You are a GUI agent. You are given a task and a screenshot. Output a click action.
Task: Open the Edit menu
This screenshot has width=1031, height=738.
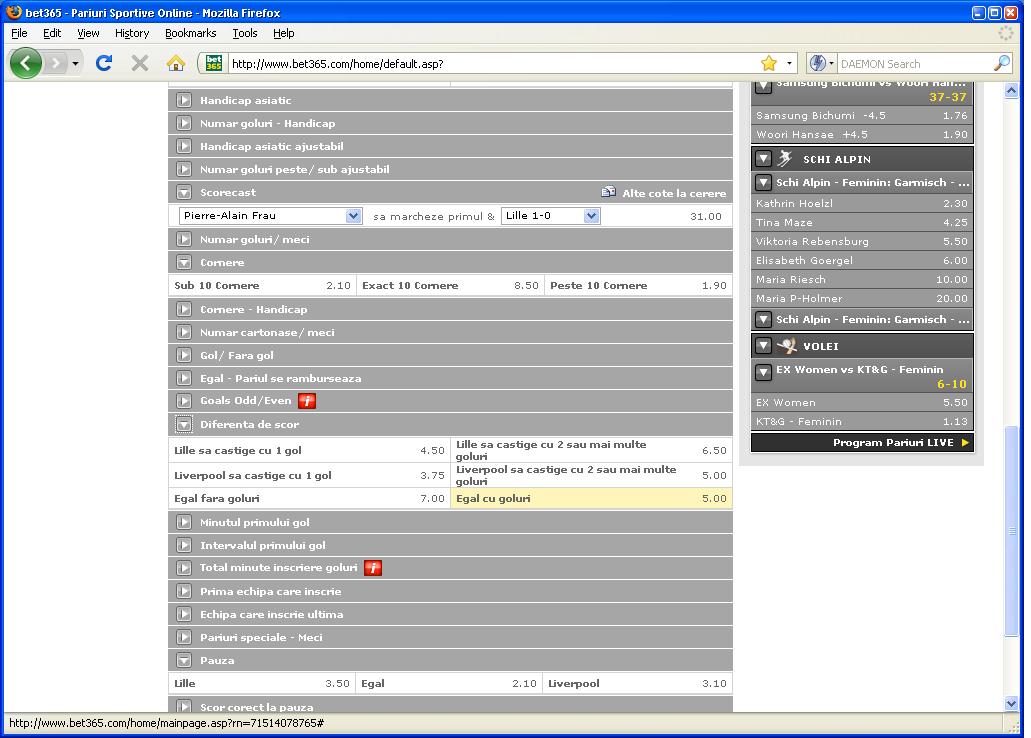(x=52, y=33)
